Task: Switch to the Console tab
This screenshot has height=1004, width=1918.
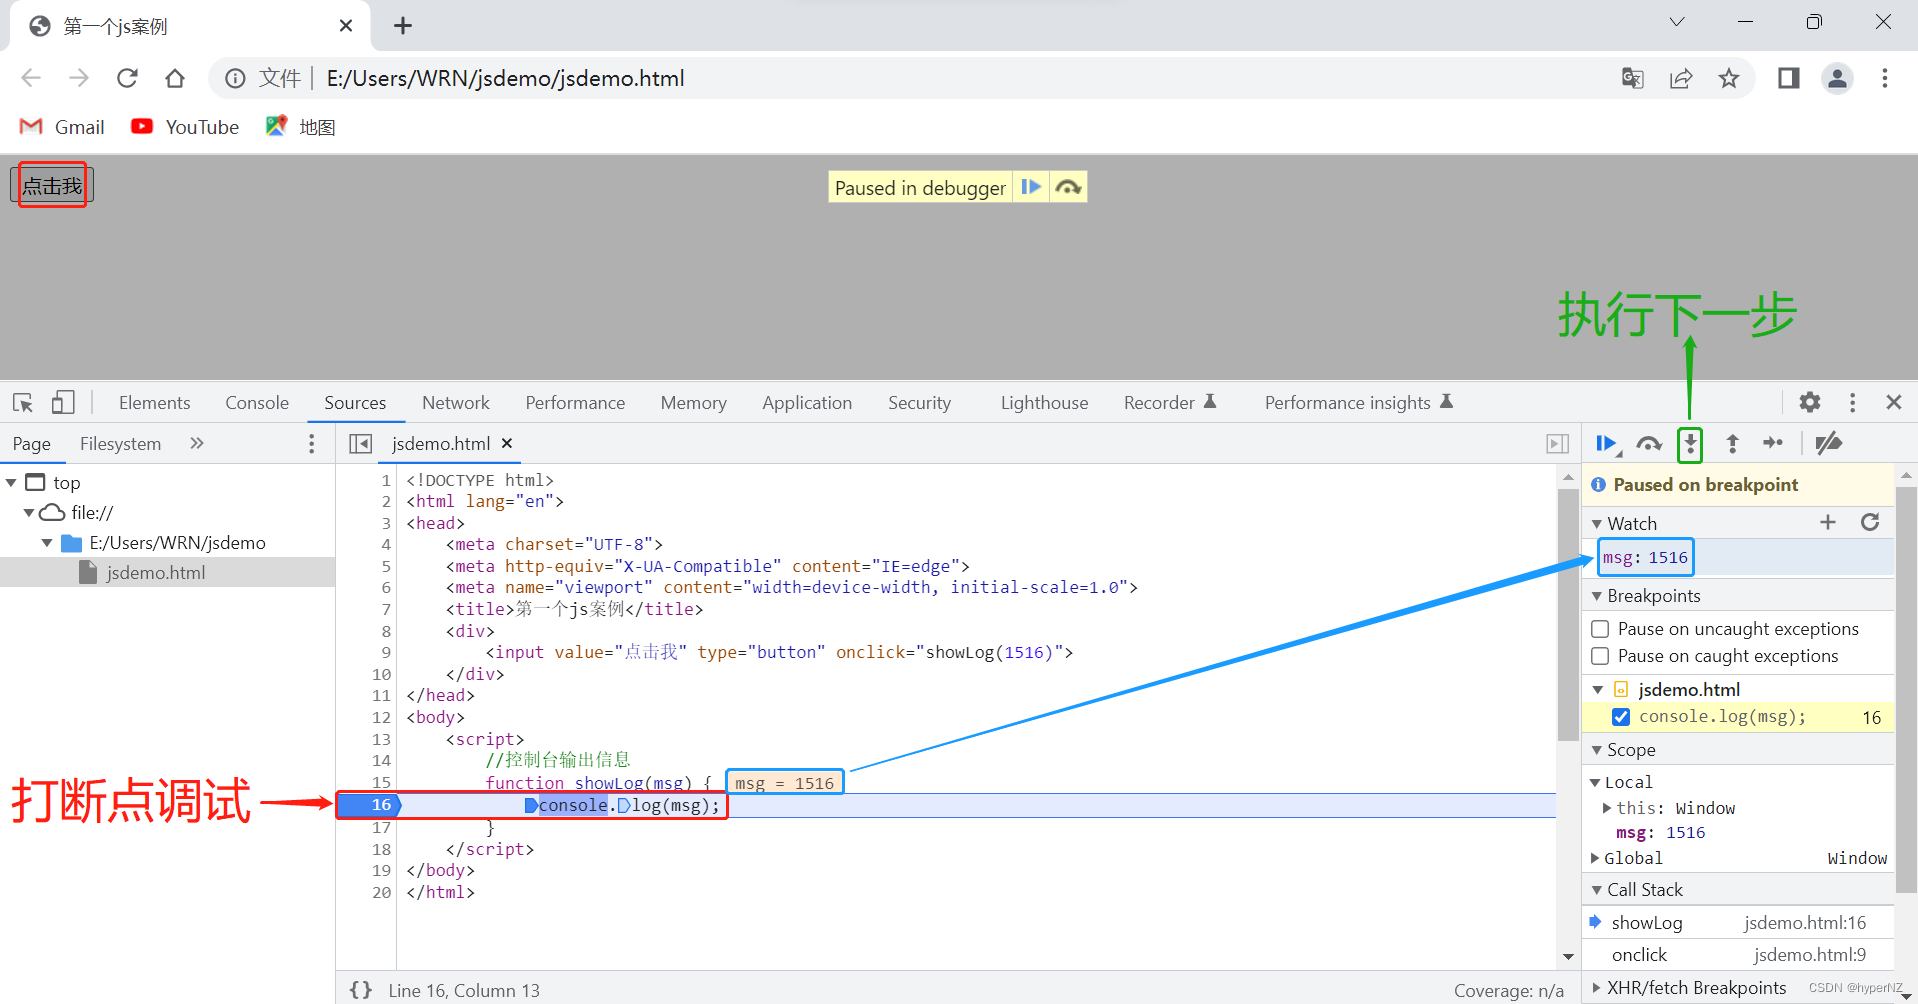Action: coord(257,402)
